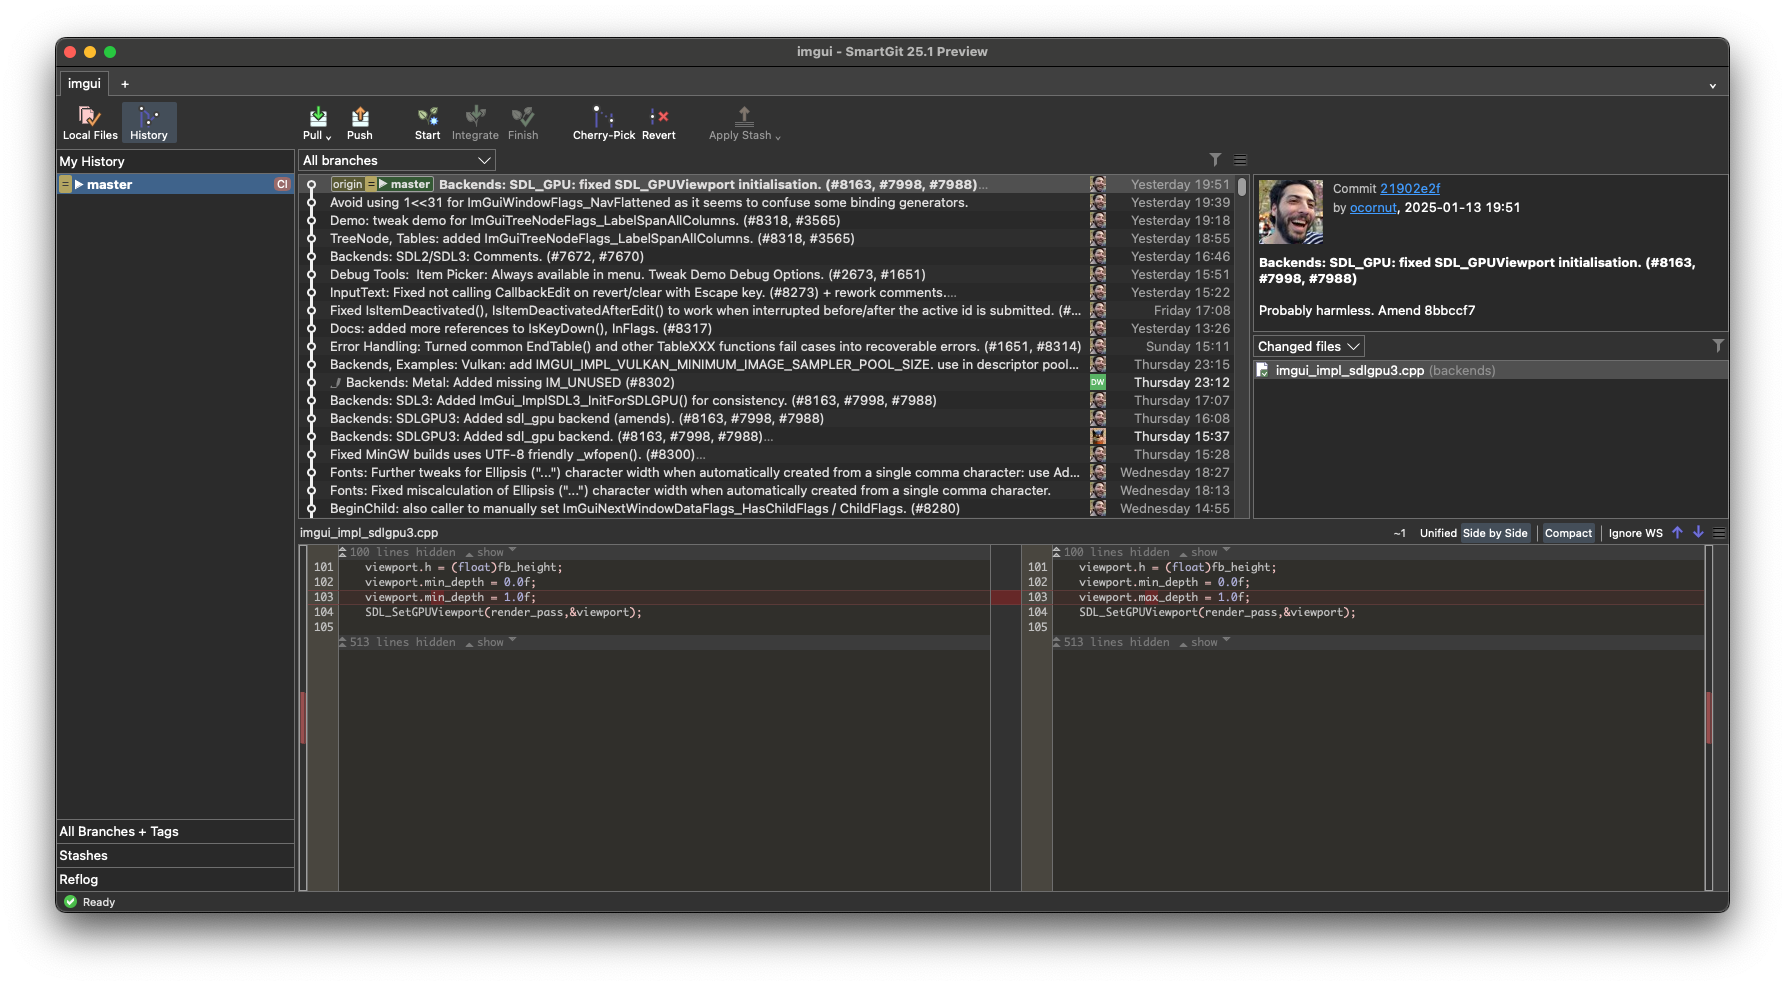Open the graph view options menu icon

click(x=1239, y=159)
